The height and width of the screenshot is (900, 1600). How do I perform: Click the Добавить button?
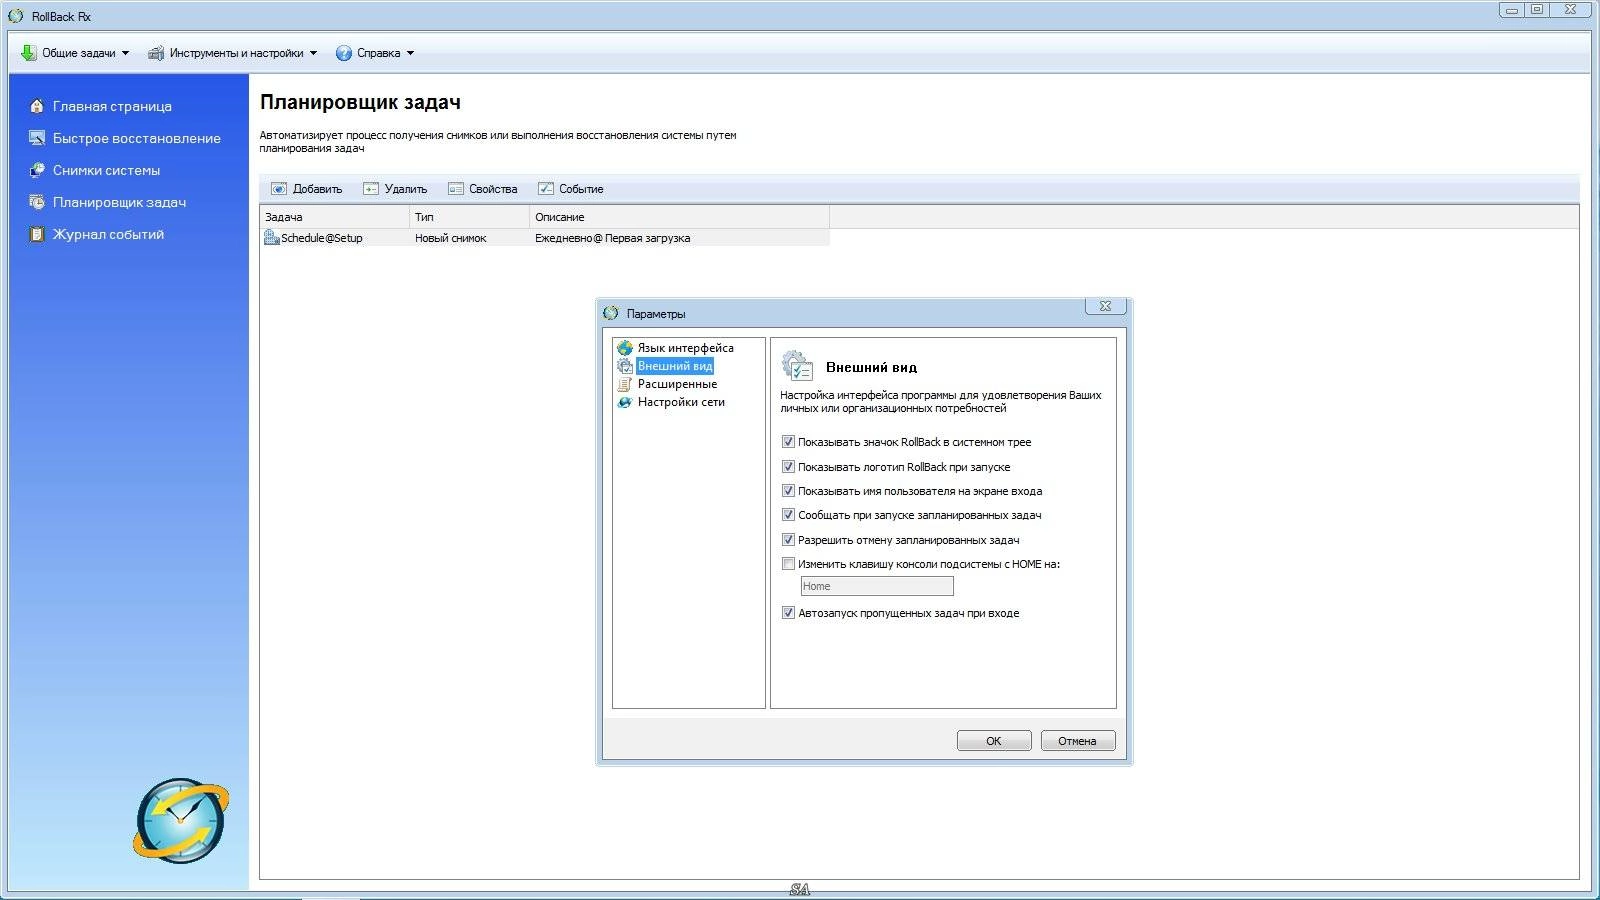click(x=306, y=189)
